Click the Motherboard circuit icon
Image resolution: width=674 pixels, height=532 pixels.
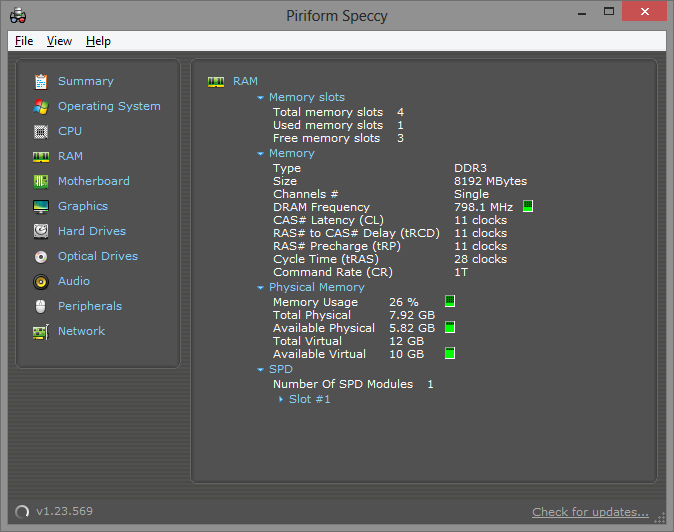click(x=41, y=181)
